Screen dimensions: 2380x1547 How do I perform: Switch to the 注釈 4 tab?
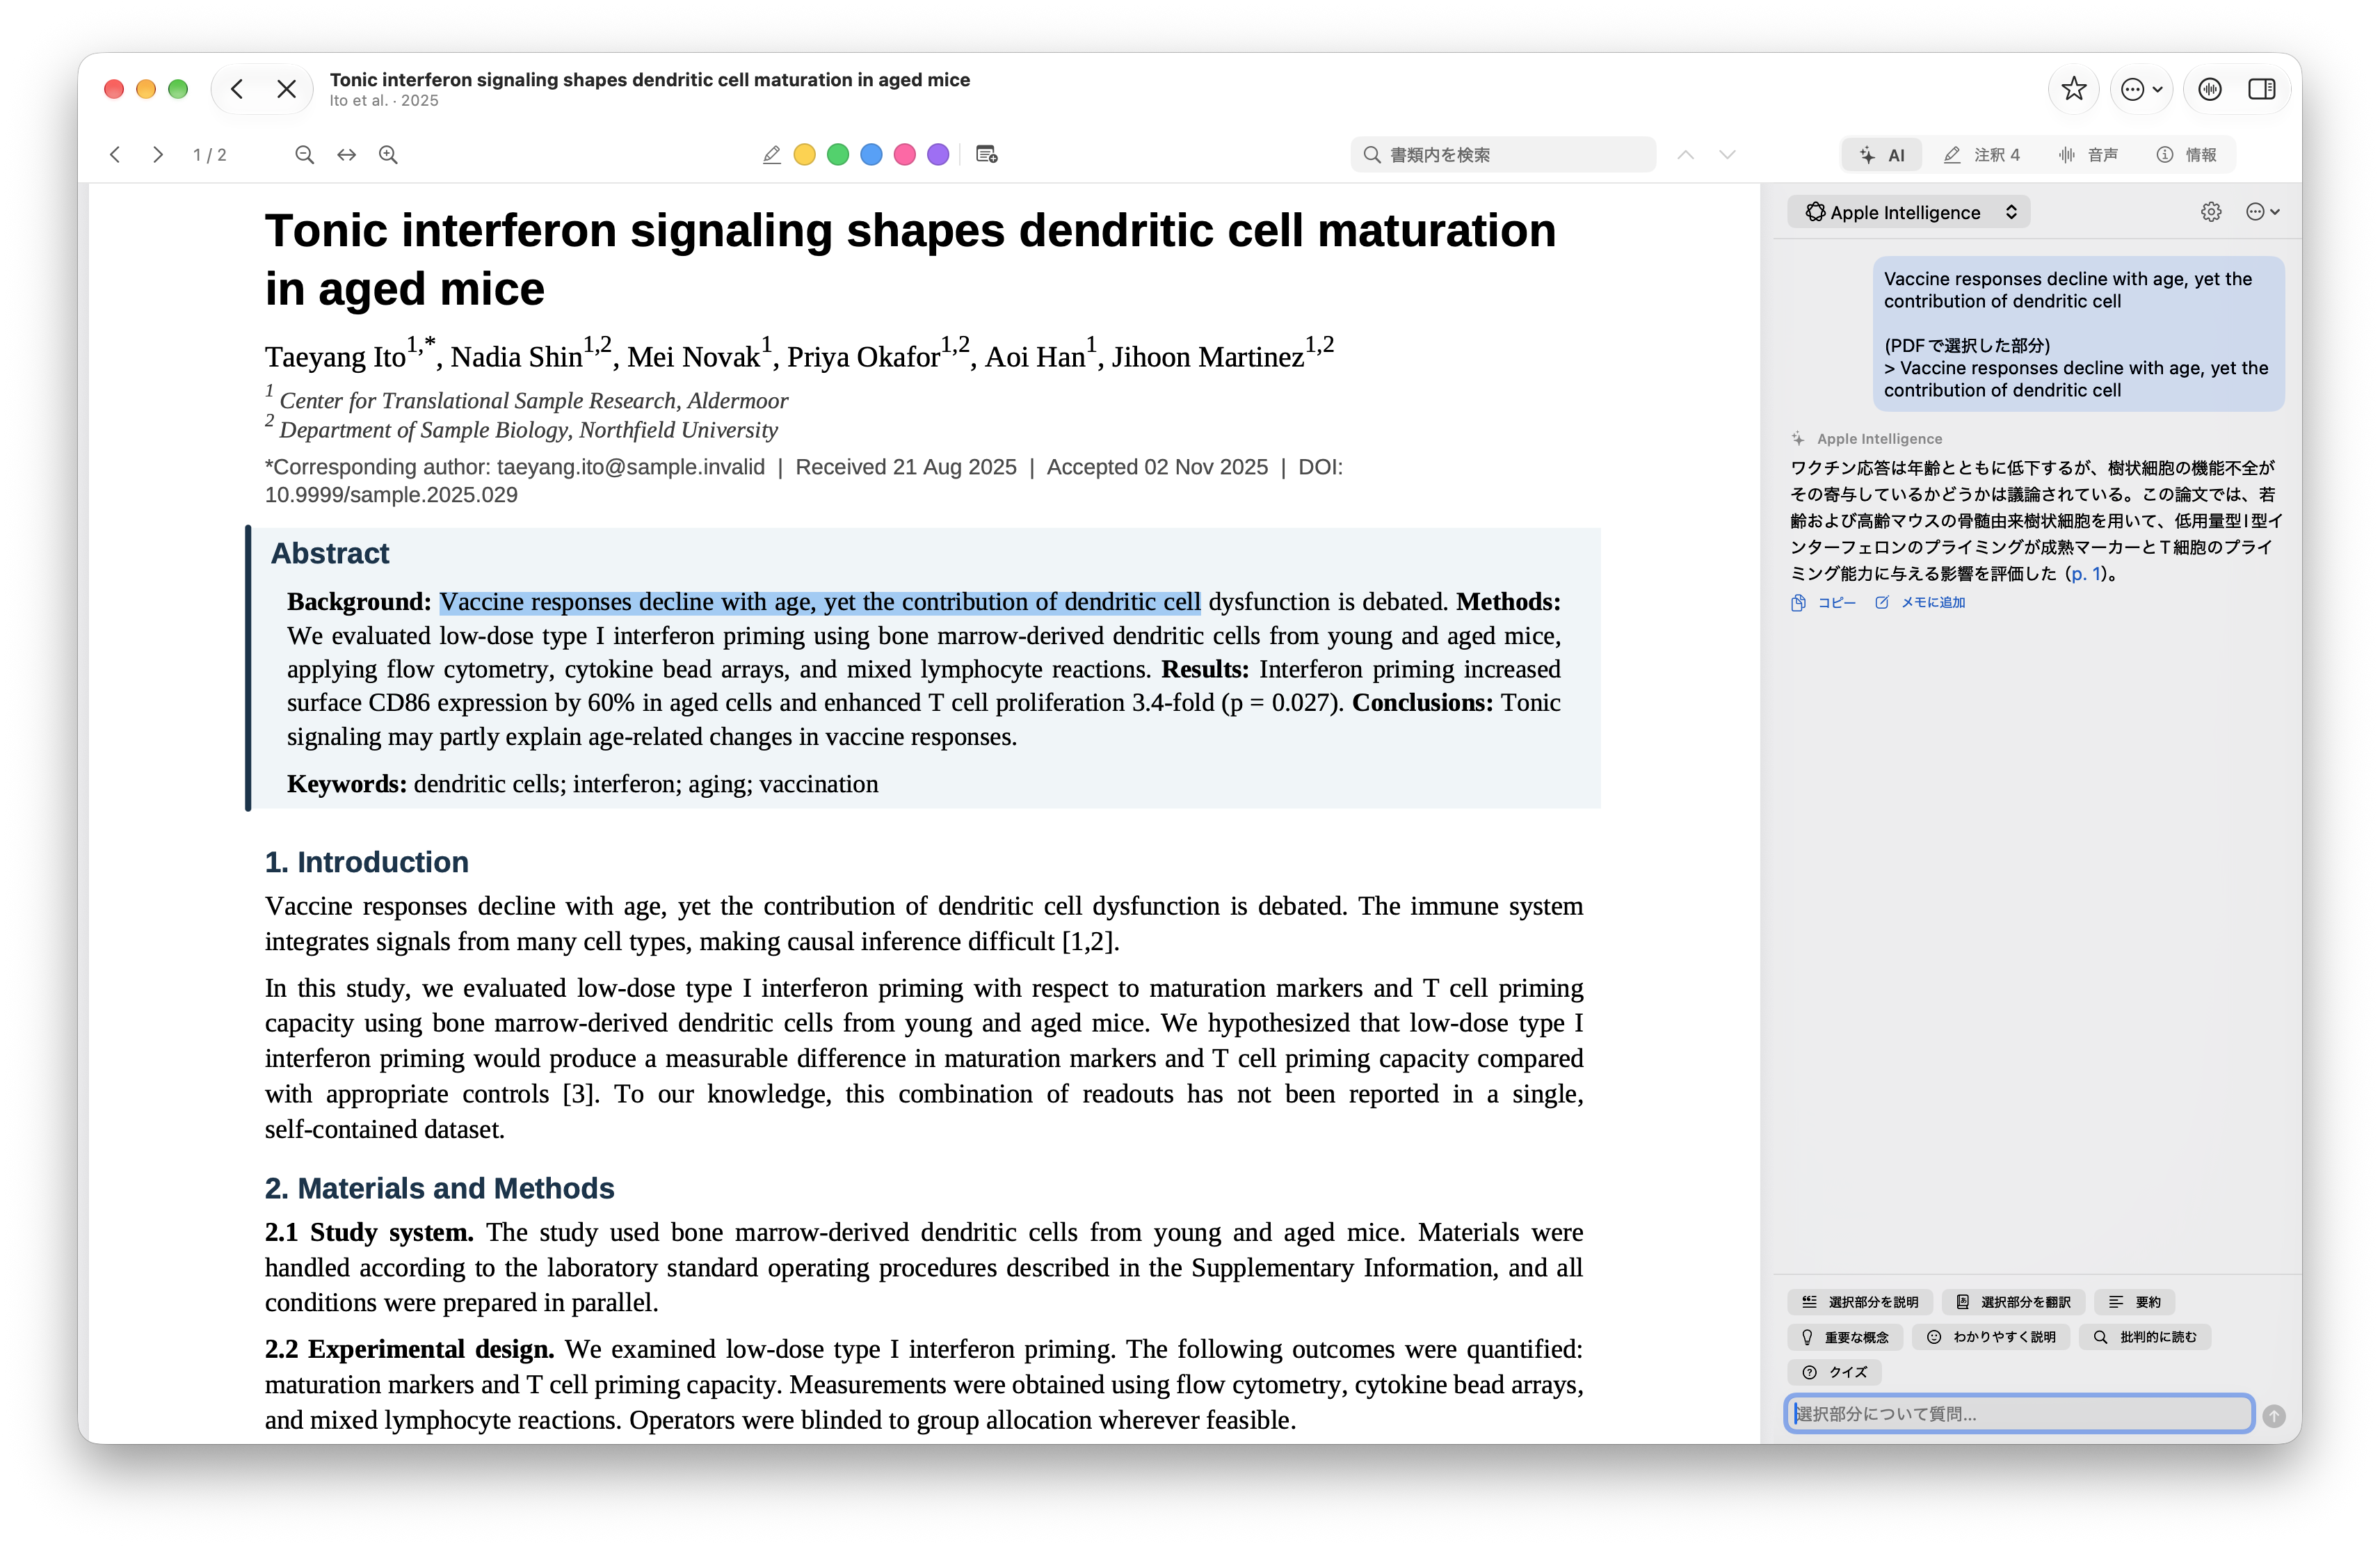[1982, 155]
